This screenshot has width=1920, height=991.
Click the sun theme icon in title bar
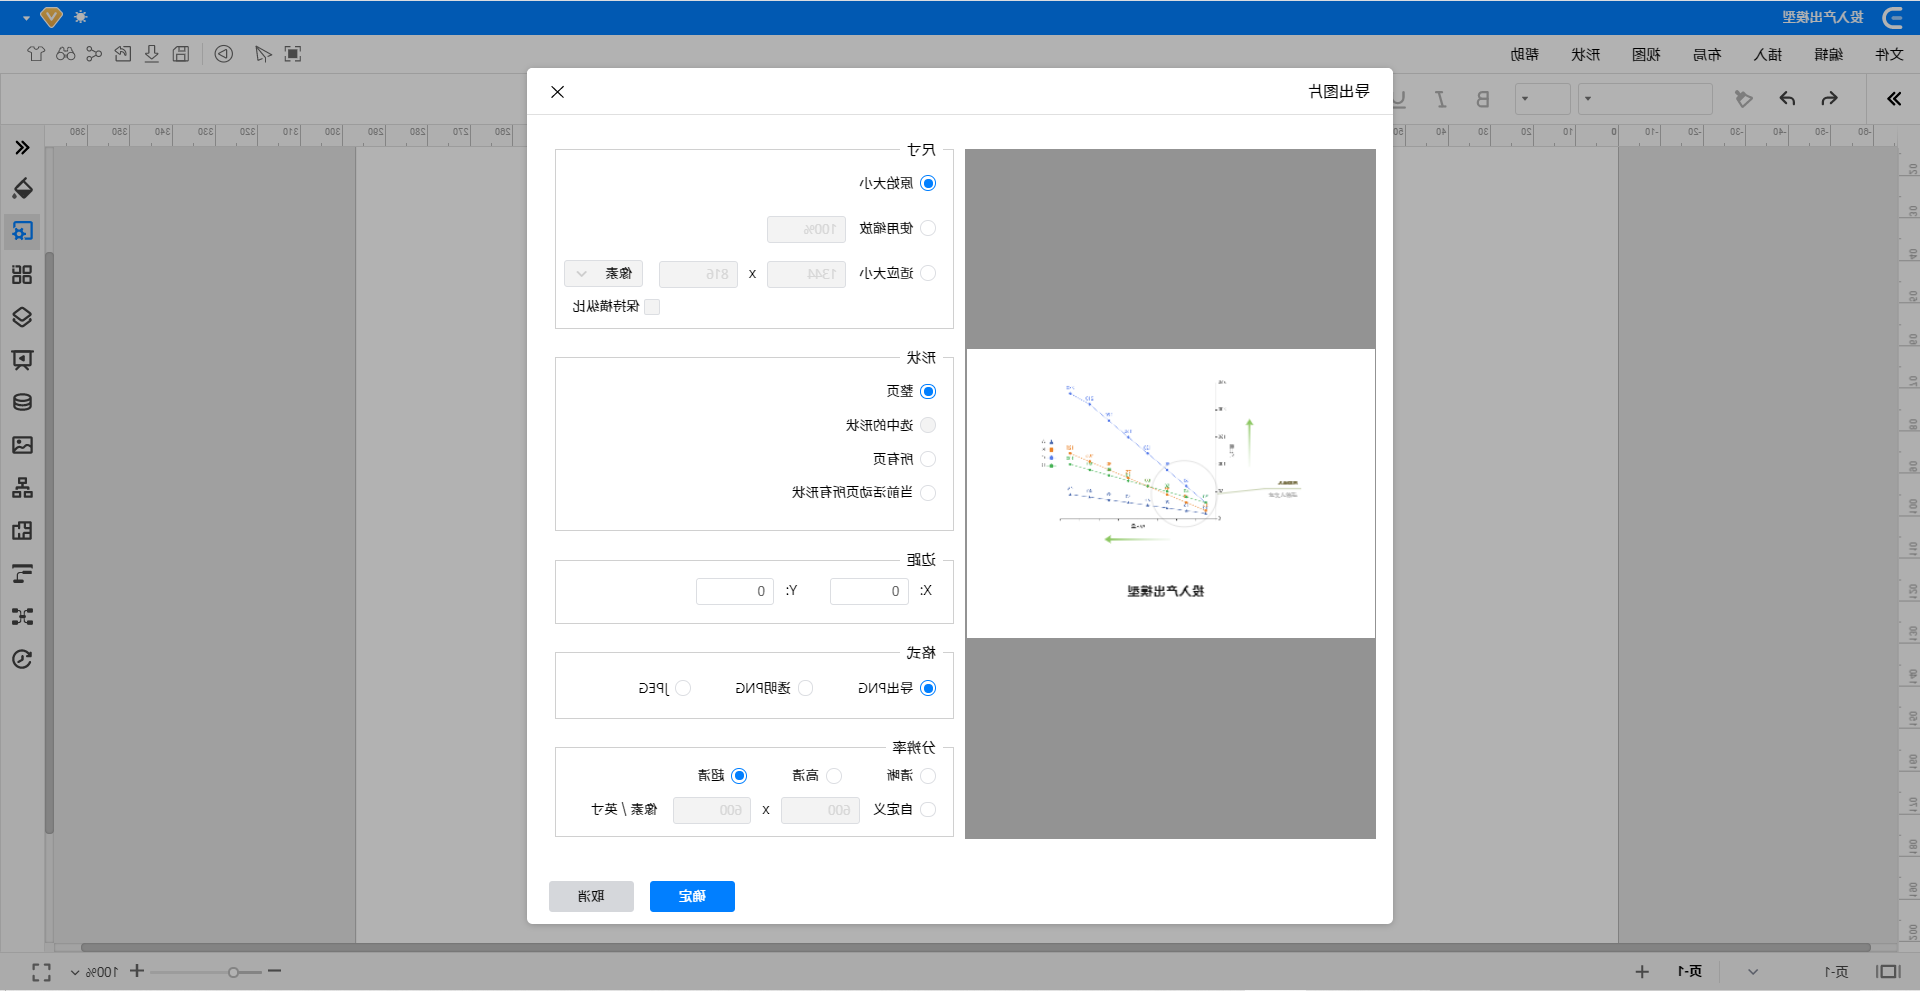[x=81, y=17]
